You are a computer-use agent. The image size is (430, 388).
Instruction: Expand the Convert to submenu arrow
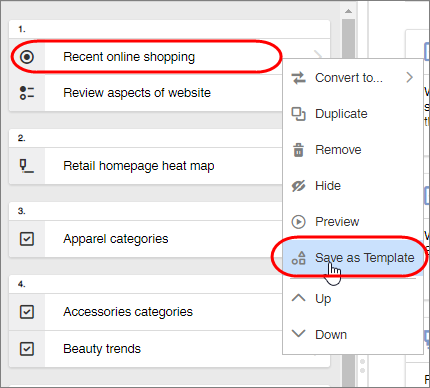pos(410,78)
